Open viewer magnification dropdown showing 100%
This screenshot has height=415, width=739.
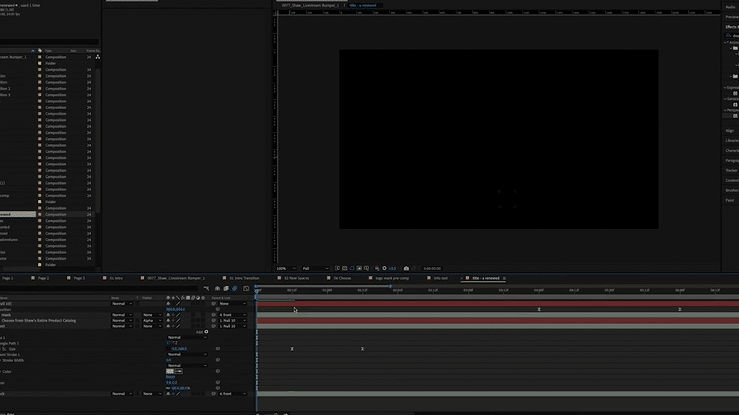click(x=286, y=269)
